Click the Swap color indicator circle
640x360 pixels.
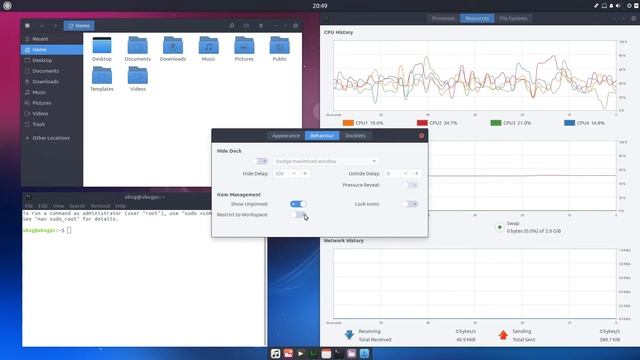point(499,227)
